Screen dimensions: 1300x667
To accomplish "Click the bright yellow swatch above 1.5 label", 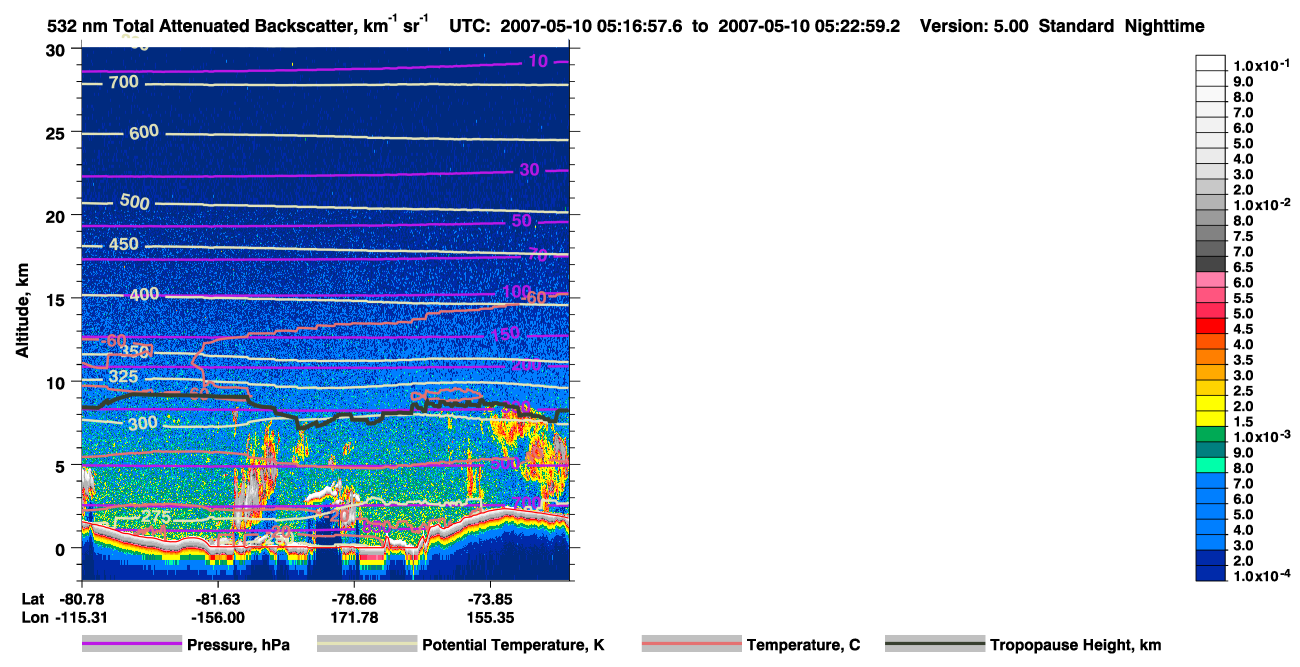I will [1210, 418].
